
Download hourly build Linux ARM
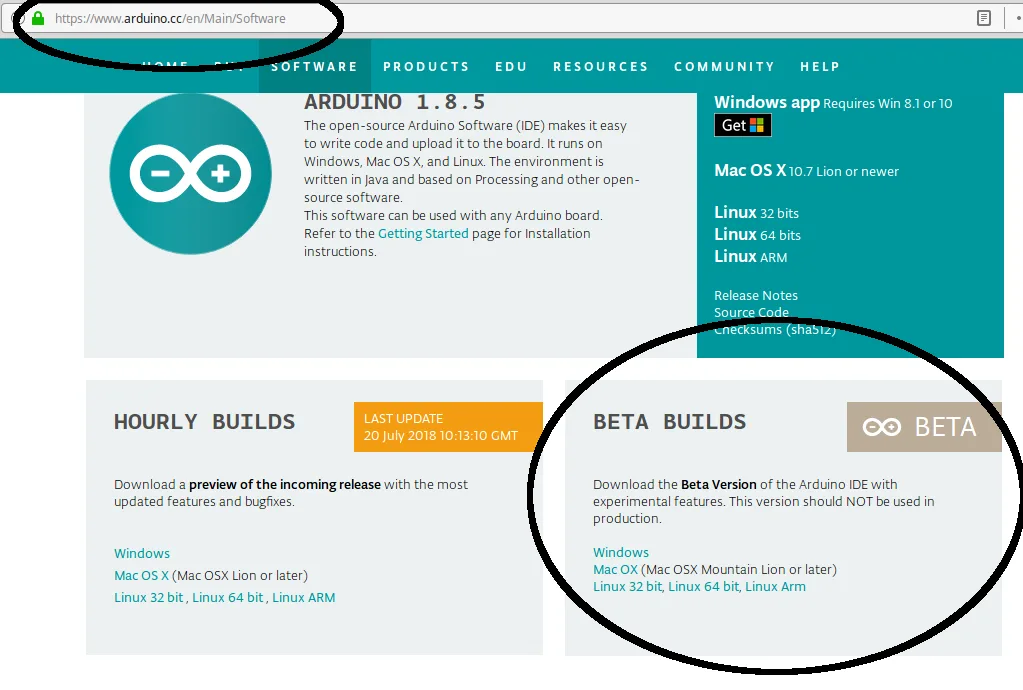(x=303, y=597)
